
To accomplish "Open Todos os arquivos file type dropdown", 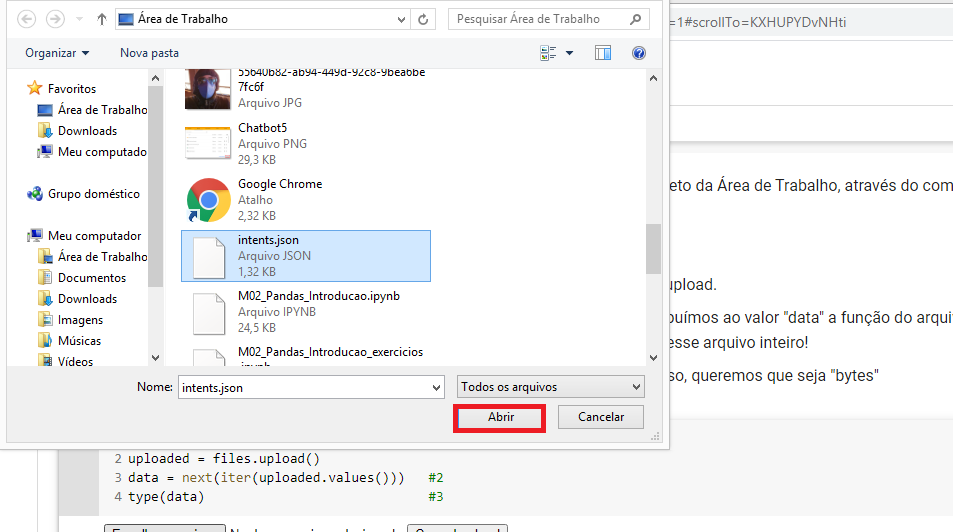I will tap(551, 387).
